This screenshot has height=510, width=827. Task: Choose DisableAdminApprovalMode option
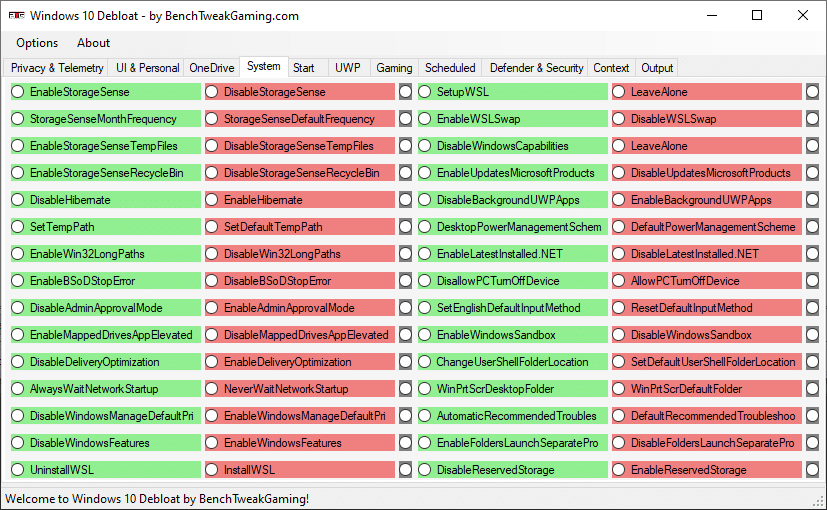[105, 307]
